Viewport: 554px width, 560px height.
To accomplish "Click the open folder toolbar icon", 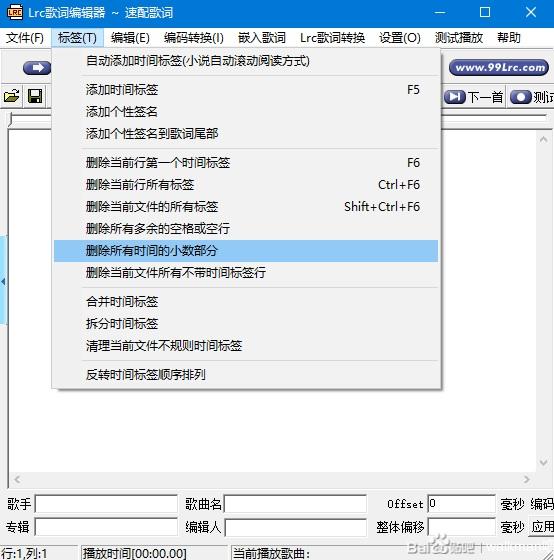I will coord(11,96).
